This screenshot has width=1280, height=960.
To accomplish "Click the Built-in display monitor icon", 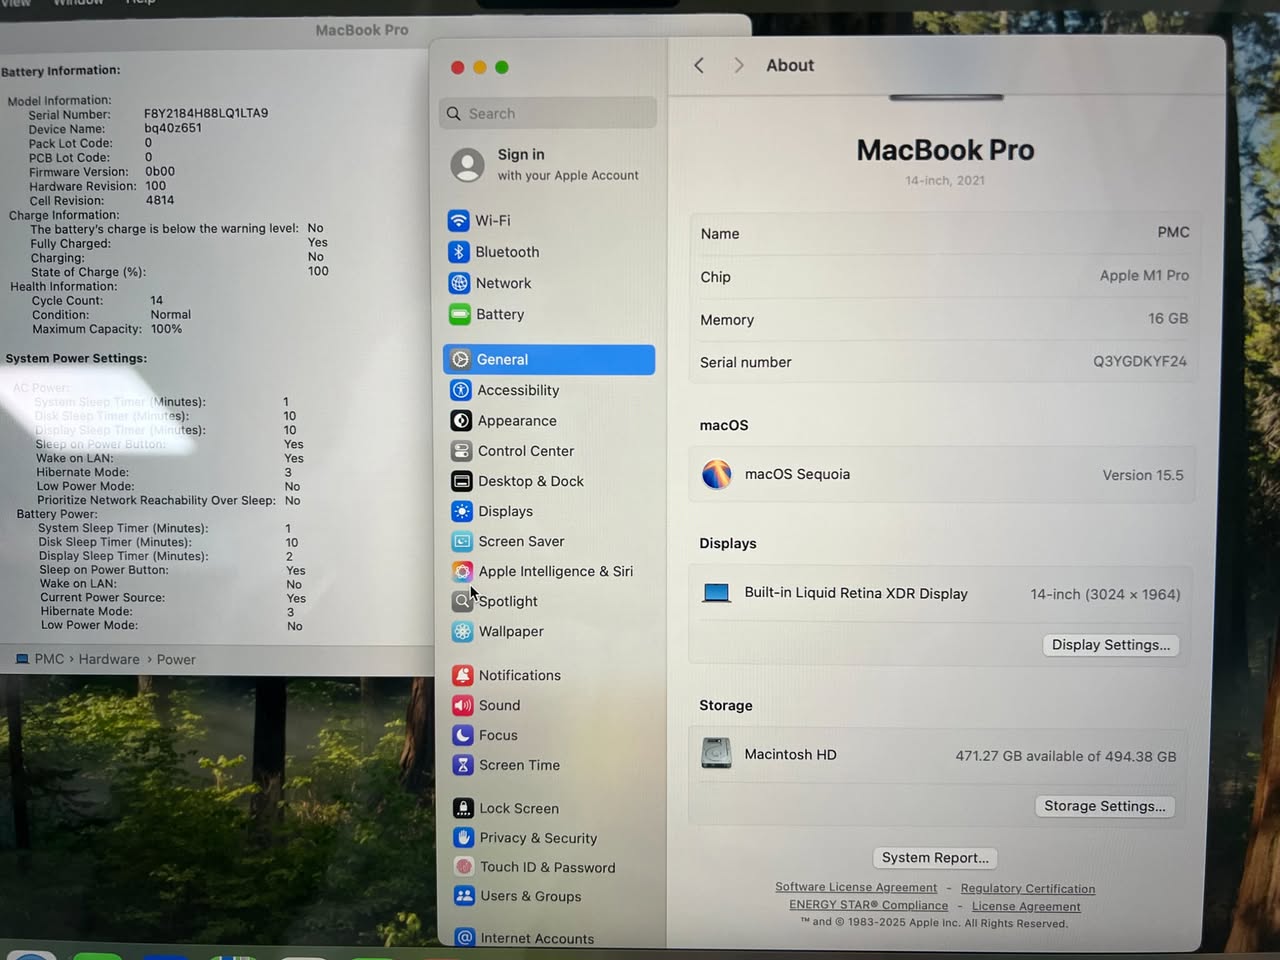I will point(716,593).
